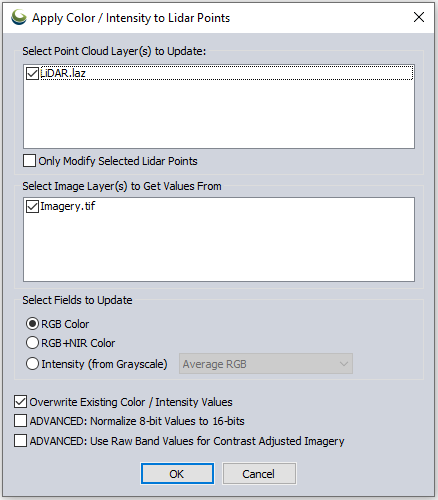Click empty area of point cloud layer list
This screenshot has height=500, width=438.
pos(219,115)
